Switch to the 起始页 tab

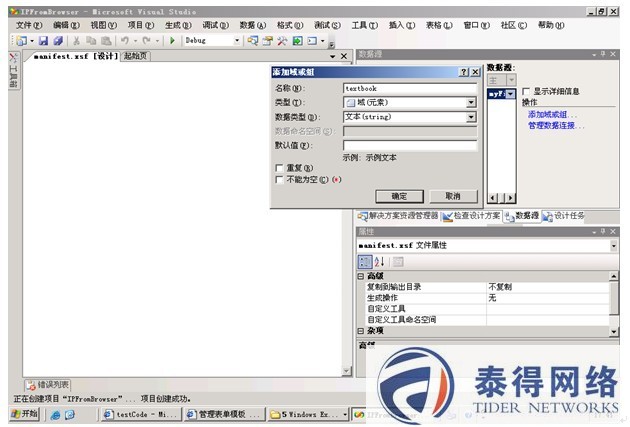point(135,56)
